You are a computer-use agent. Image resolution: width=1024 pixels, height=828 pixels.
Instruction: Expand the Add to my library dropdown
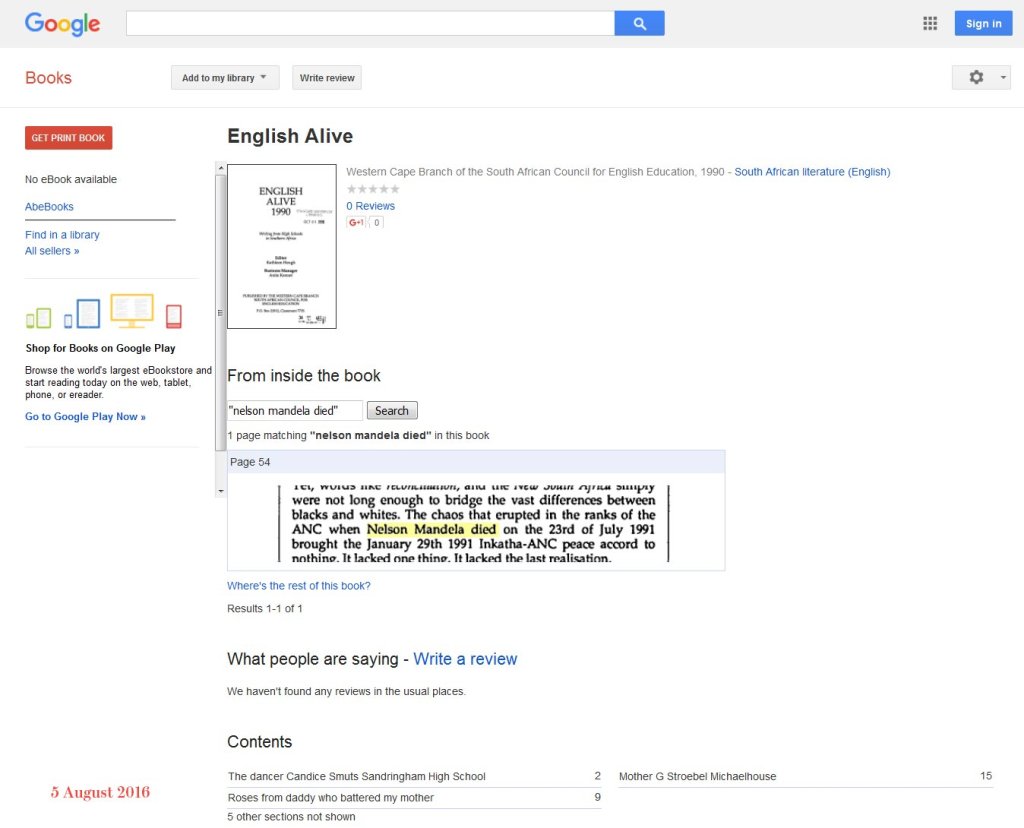click(224, 78)
